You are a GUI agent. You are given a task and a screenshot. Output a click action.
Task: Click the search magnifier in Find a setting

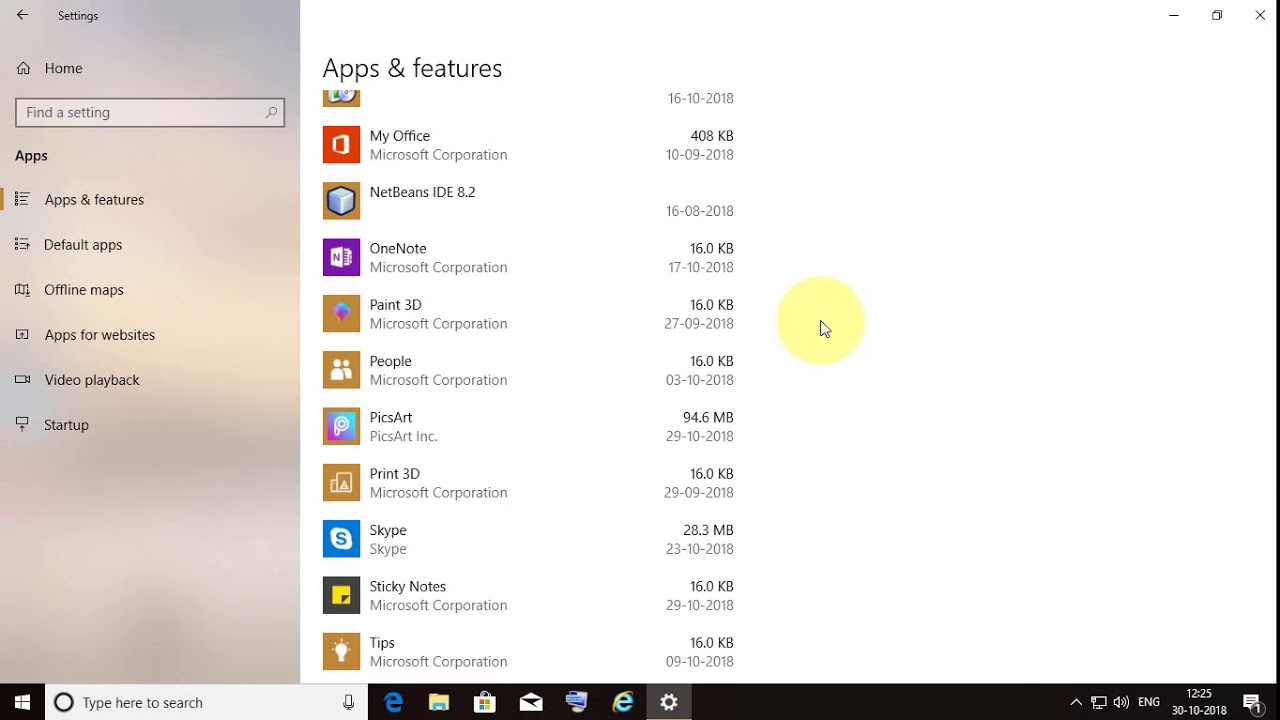[271, 113]
